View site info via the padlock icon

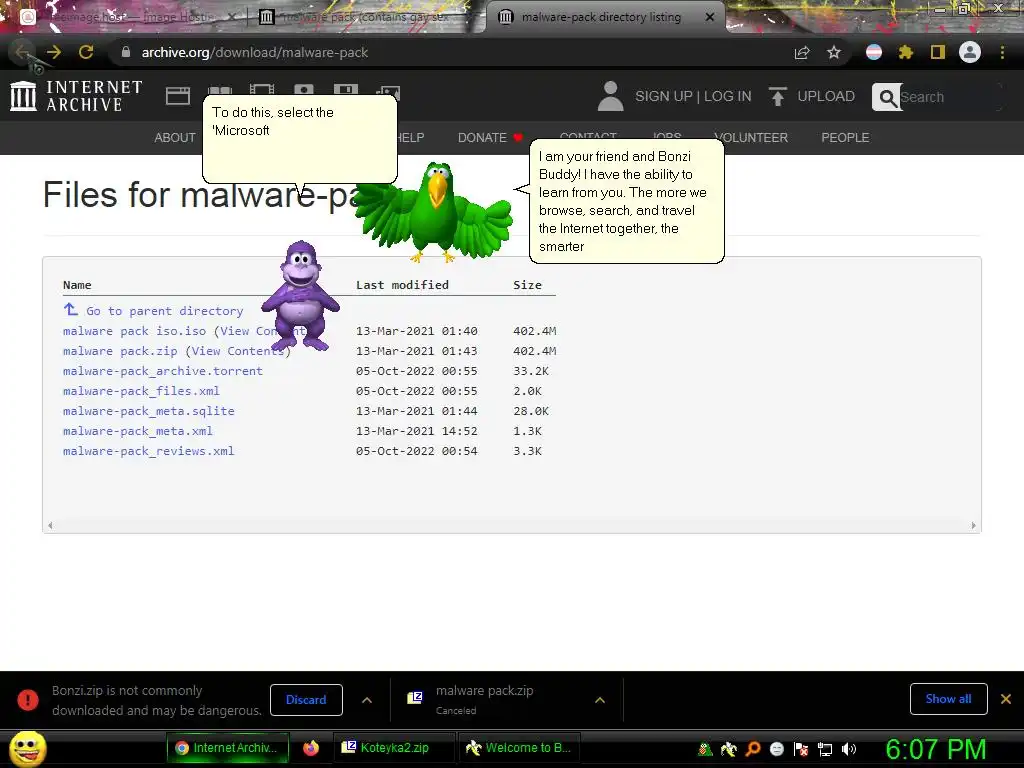126,52
